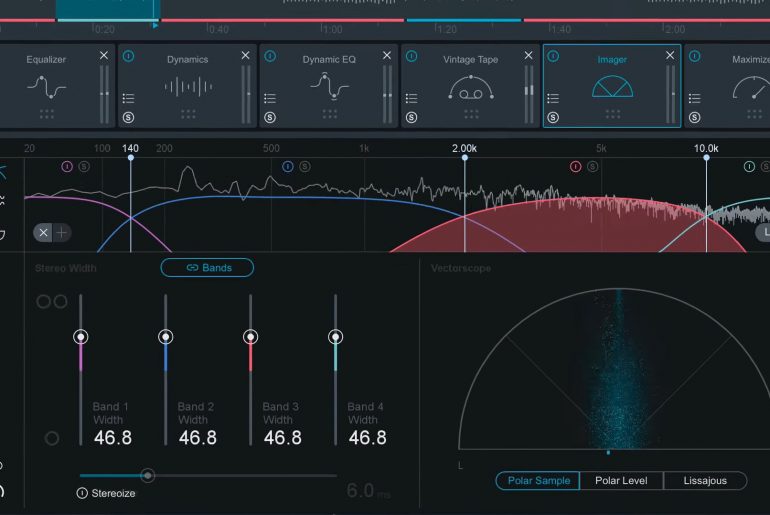770x515 pixels.
Task: Select the Dynamic EQ module
Action: coord(329,87)
